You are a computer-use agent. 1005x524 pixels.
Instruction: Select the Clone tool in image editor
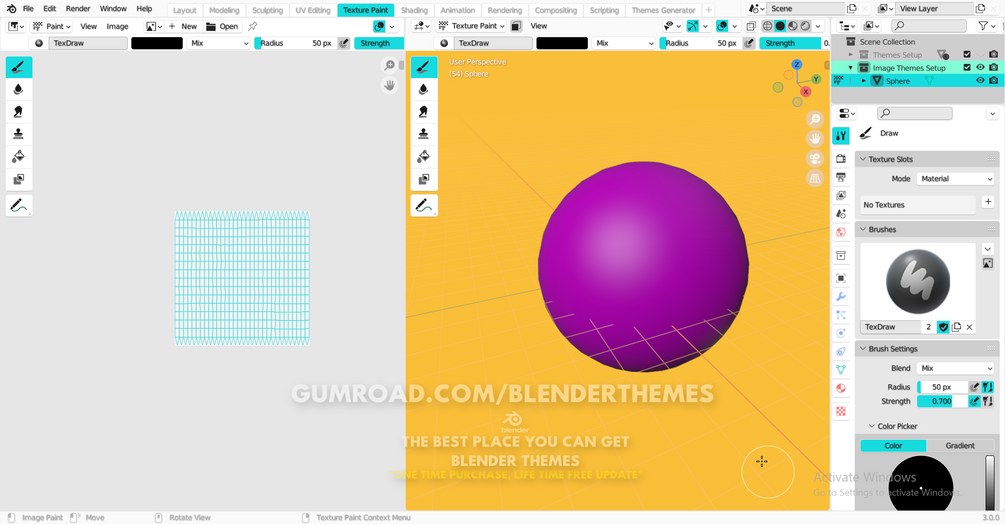pos(19,134)
